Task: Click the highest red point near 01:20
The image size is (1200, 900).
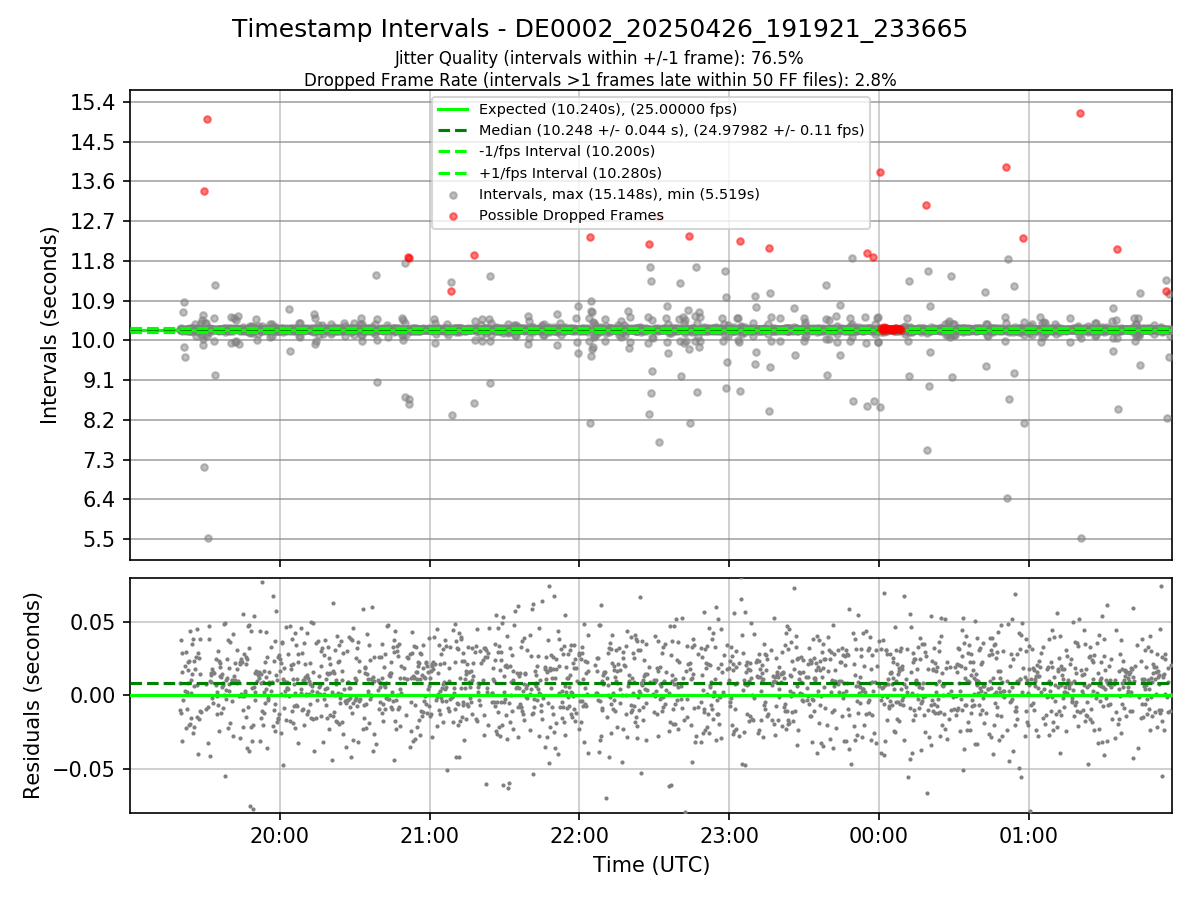Action: (x=1080, y=113)
